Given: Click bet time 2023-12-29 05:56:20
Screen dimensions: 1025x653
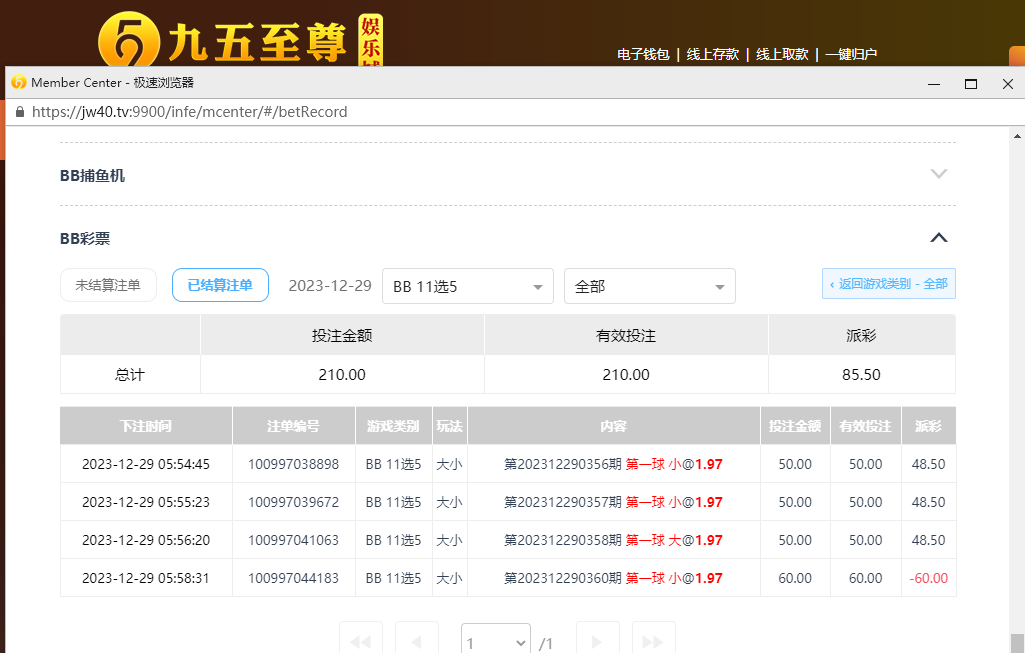Looking at the screenshot, I should click(x=146, y=540).
